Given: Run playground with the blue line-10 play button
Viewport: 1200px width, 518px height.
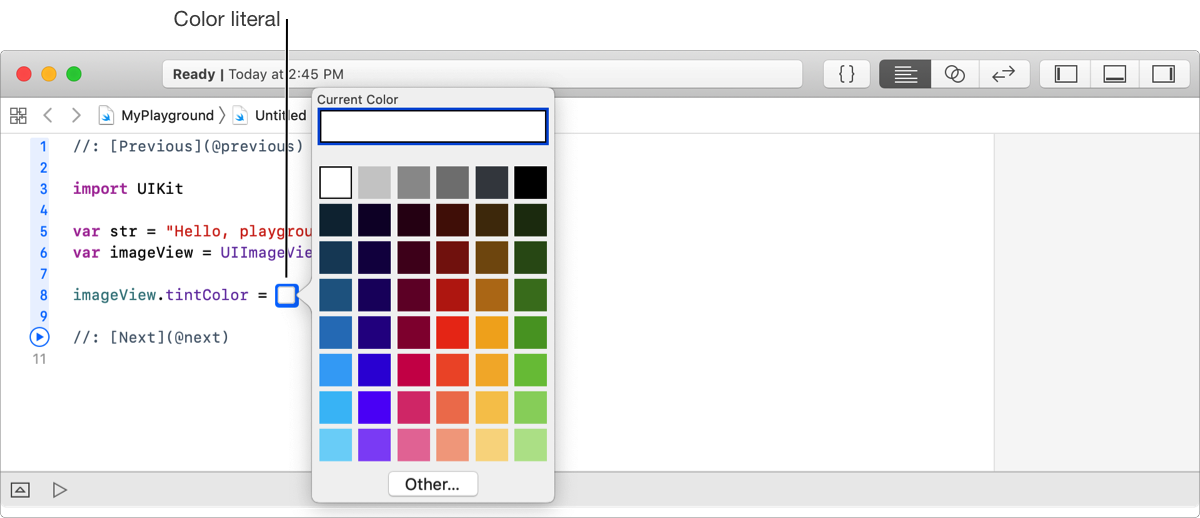Looking at the screenshot, I should tap(40, 337).
